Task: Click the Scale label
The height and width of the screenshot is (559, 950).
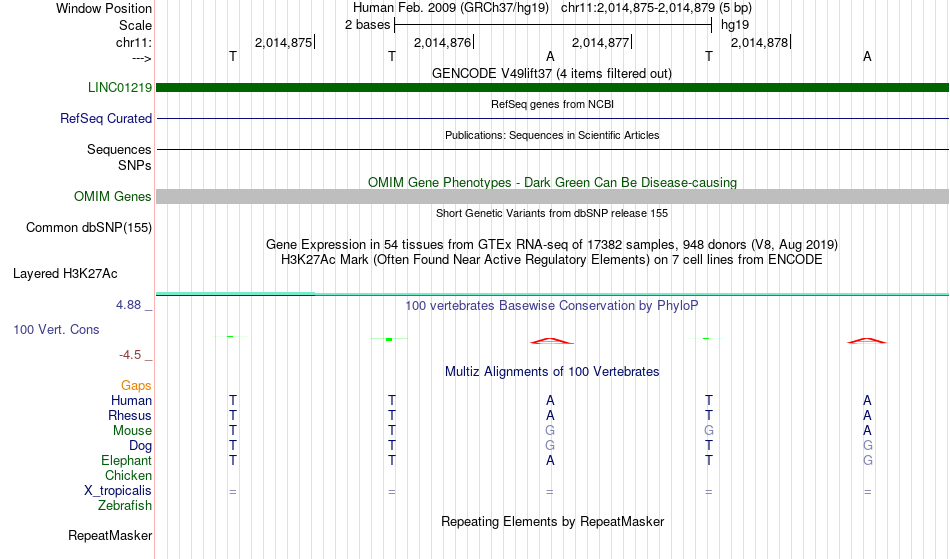Action: tap(135, 25)
